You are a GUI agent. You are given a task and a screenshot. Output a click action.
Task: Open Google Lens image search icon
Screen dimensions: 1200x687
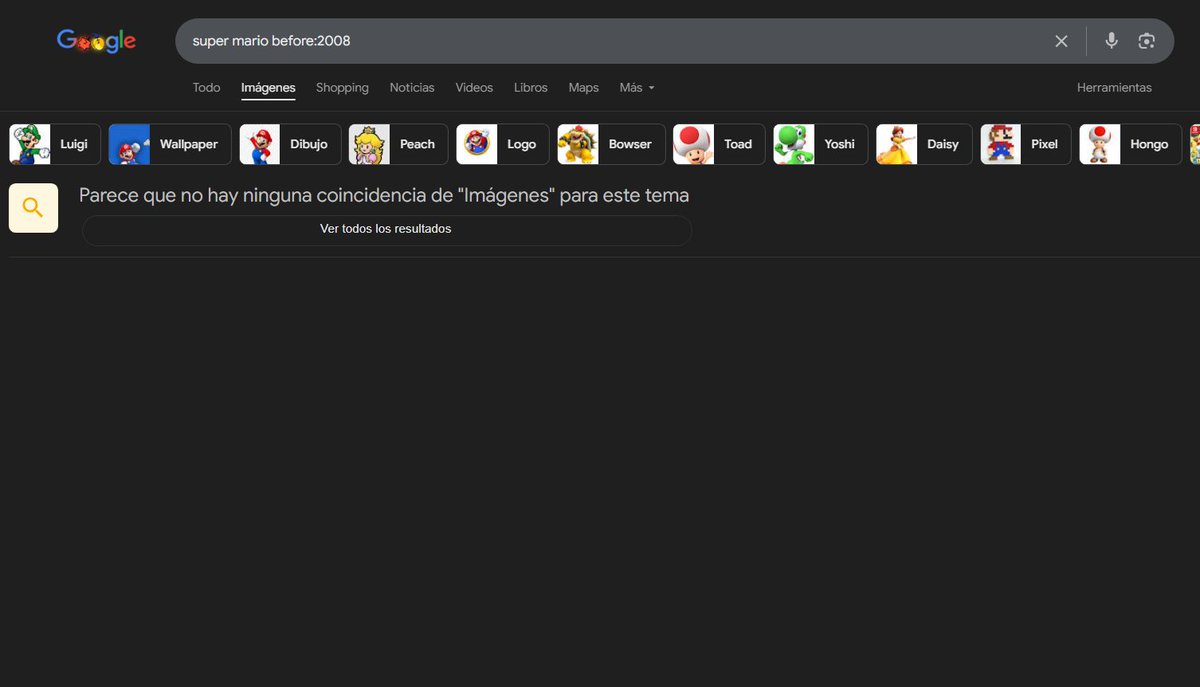pos(1146,41)
